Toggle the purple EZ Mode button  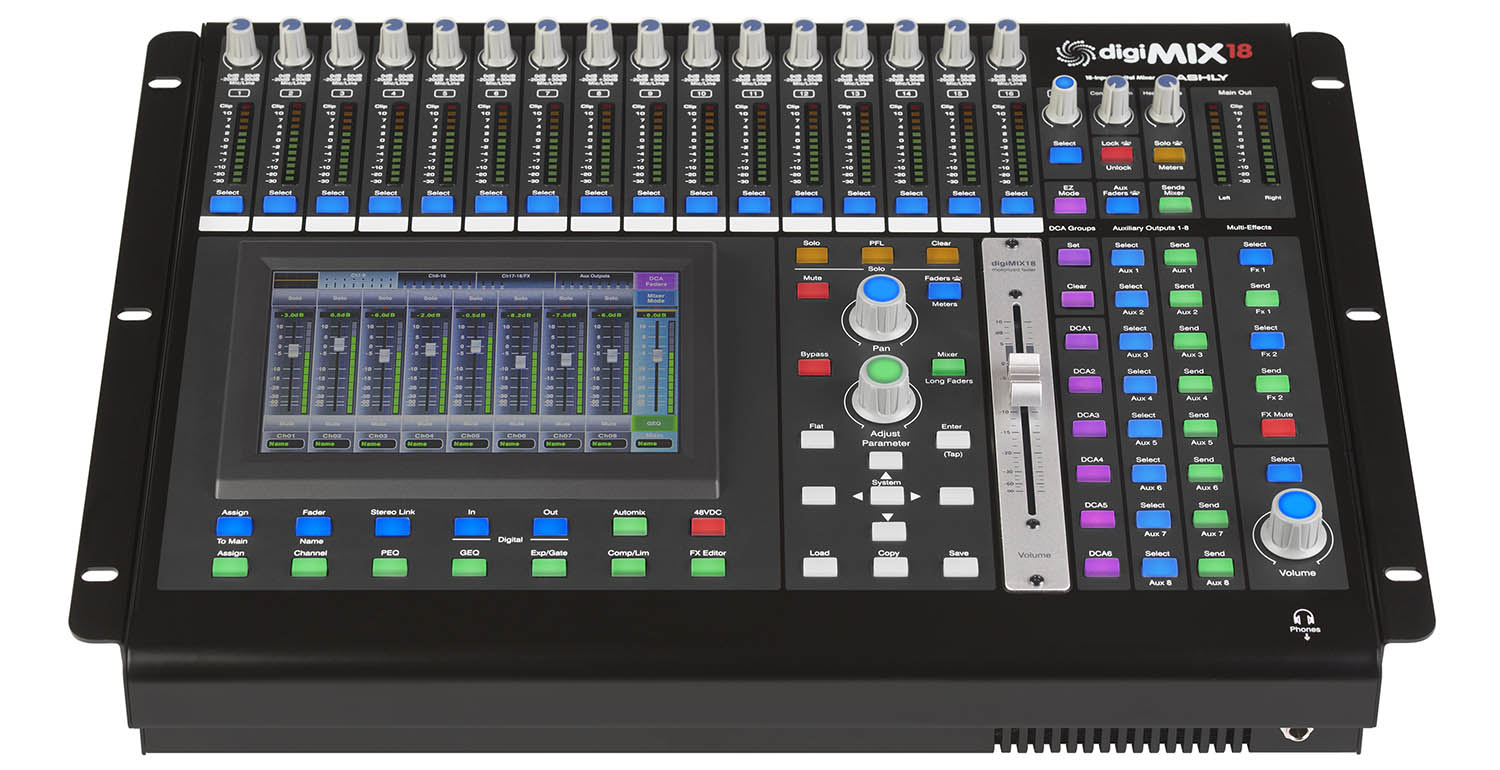[1069, 206]
